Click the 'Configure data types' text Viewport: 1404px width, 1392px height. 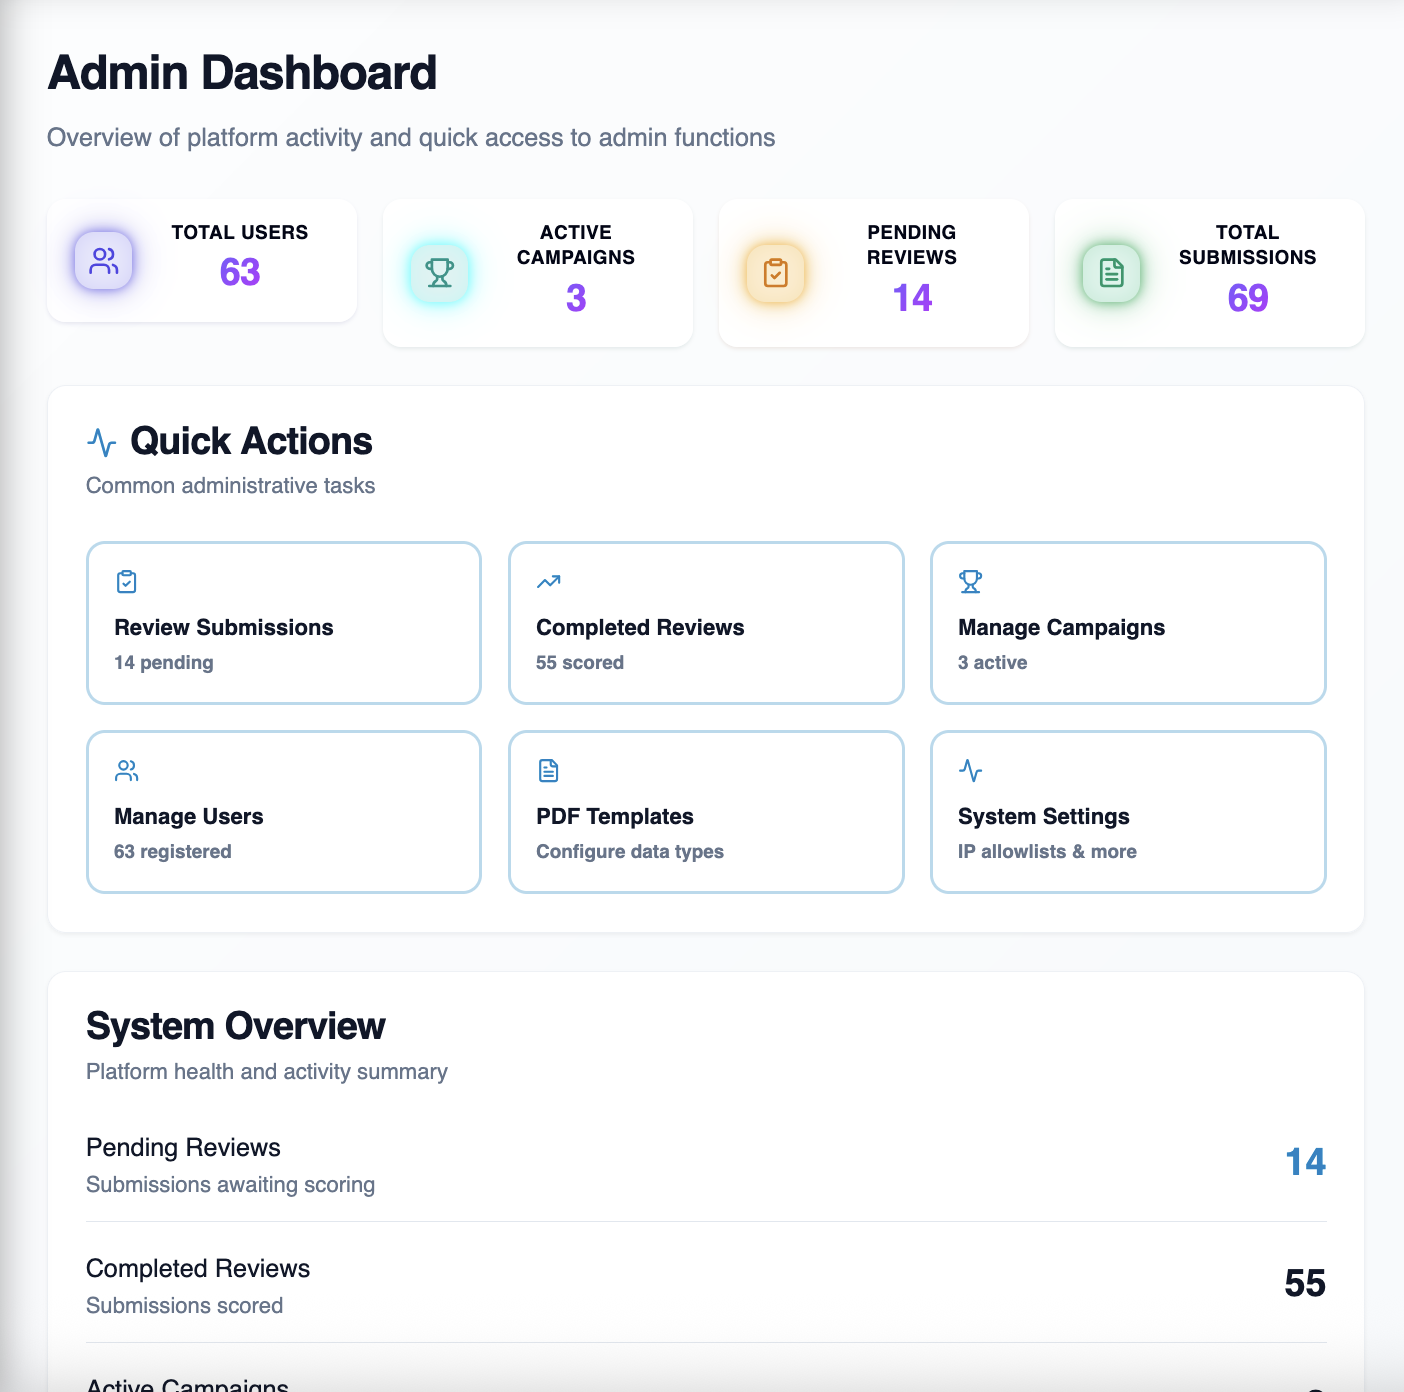[630, 852]
